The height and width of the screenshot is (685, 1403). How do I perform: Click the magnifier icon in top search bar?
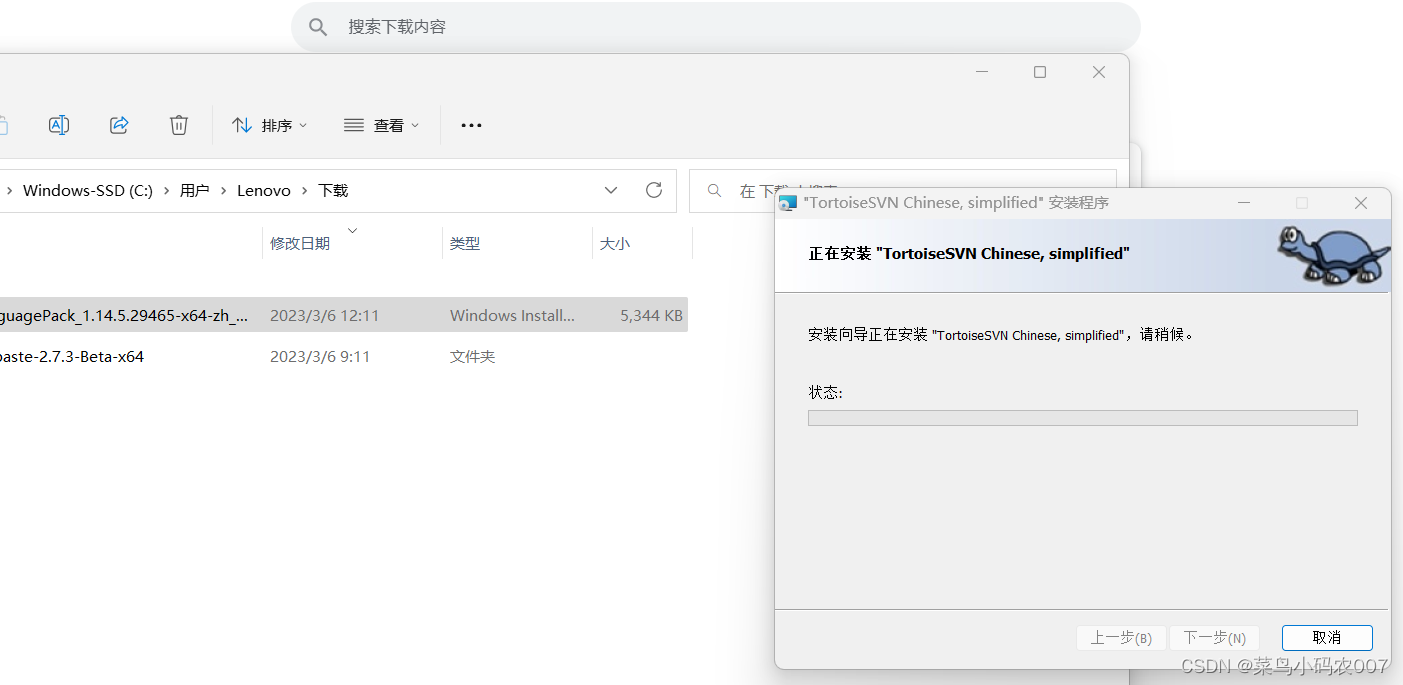[x=318, y=27]
